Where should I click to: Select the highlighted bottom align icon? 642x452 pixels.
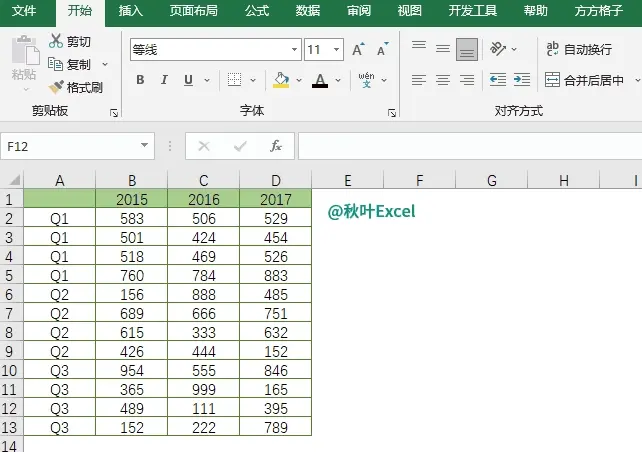467,50
